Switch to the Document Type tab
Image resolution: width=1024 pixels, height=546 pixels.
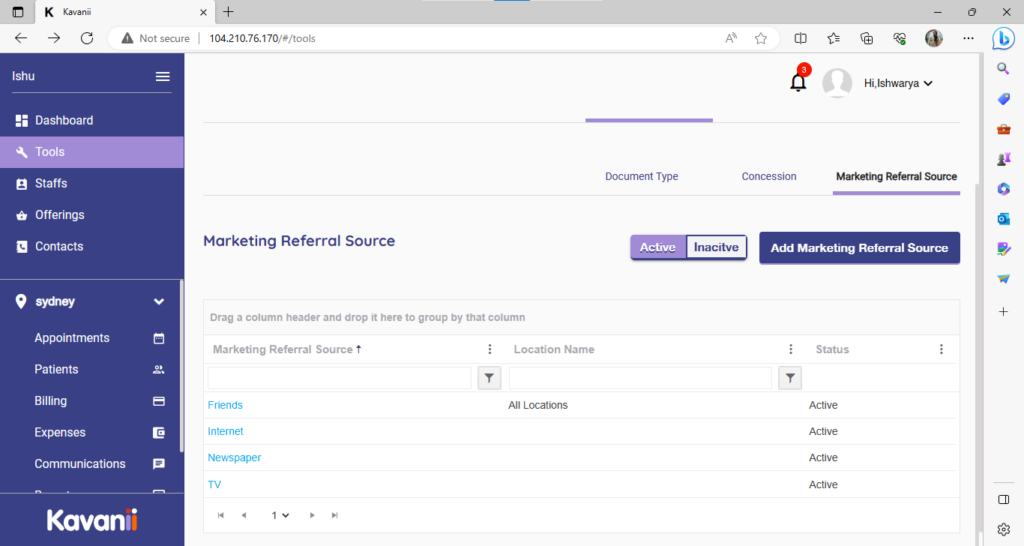coord(641,176)
